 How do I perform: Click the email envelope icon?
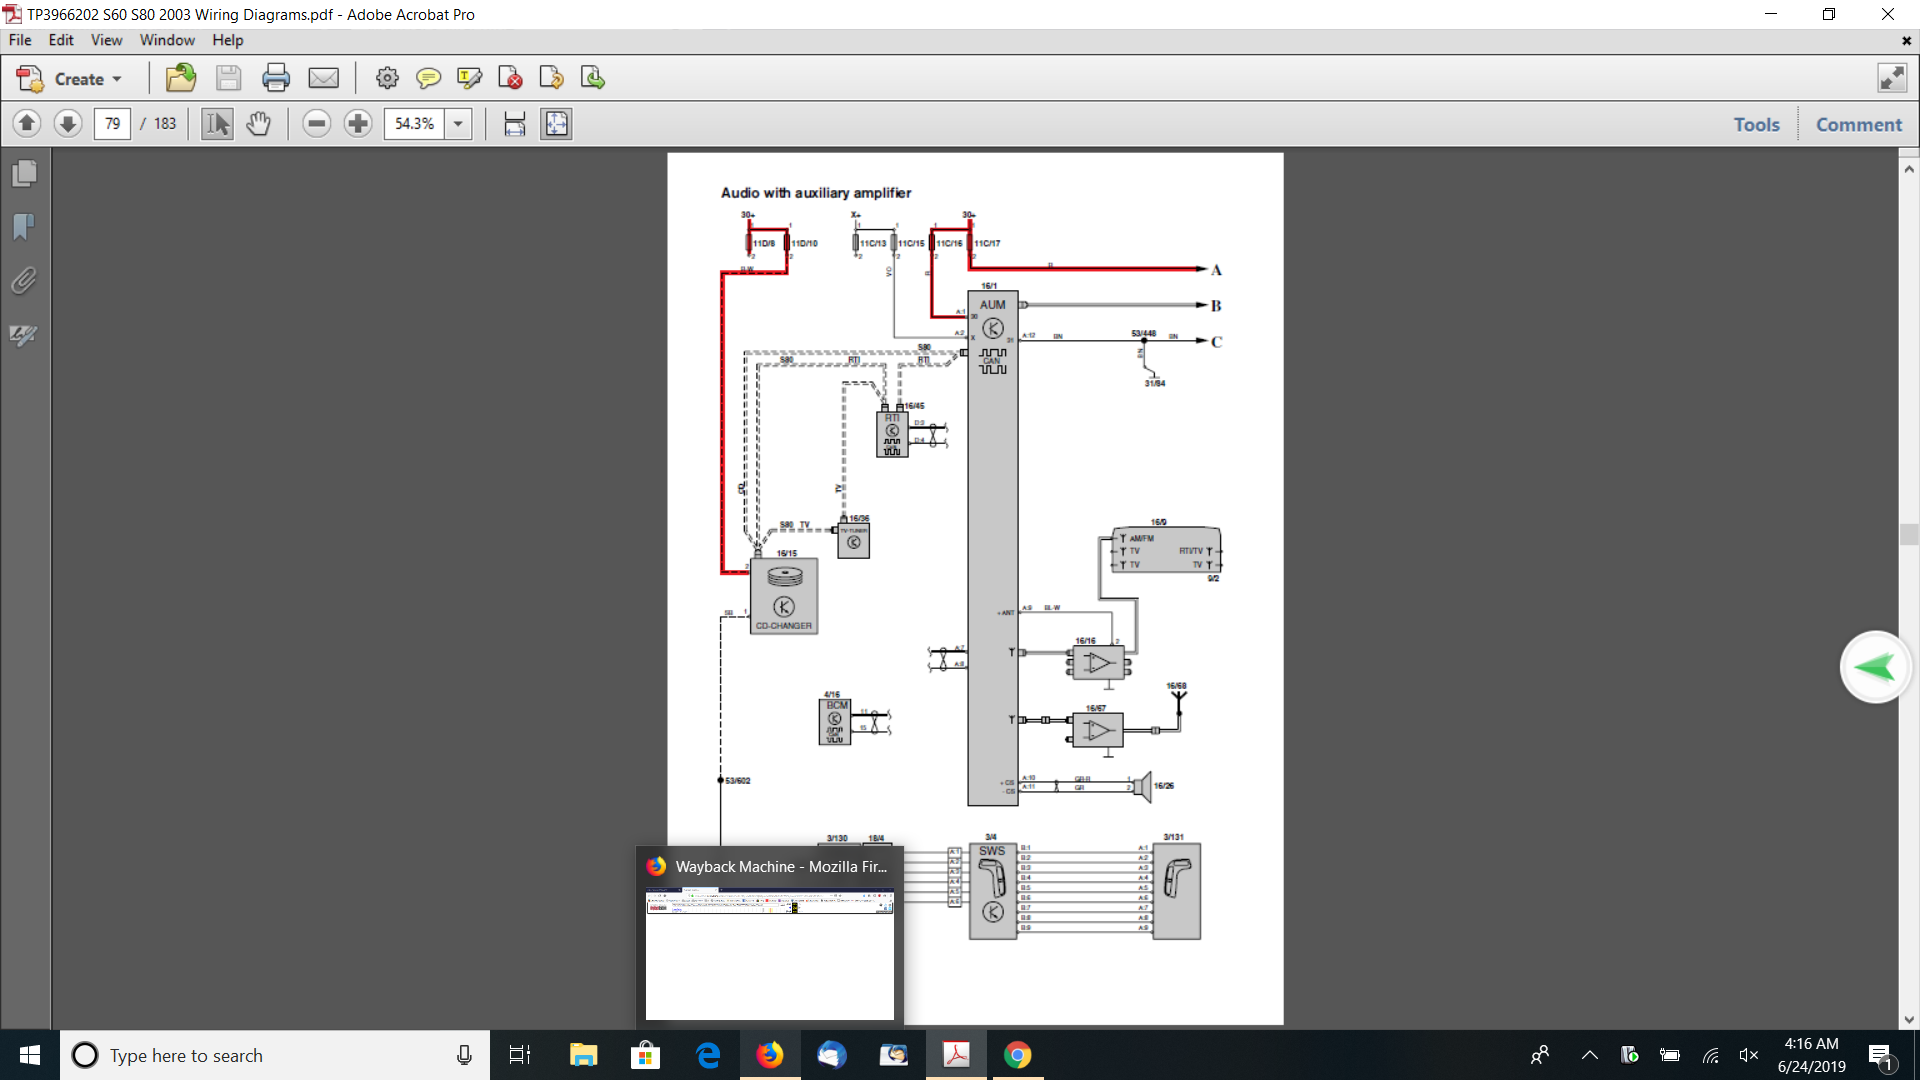(x=323, y=78)
